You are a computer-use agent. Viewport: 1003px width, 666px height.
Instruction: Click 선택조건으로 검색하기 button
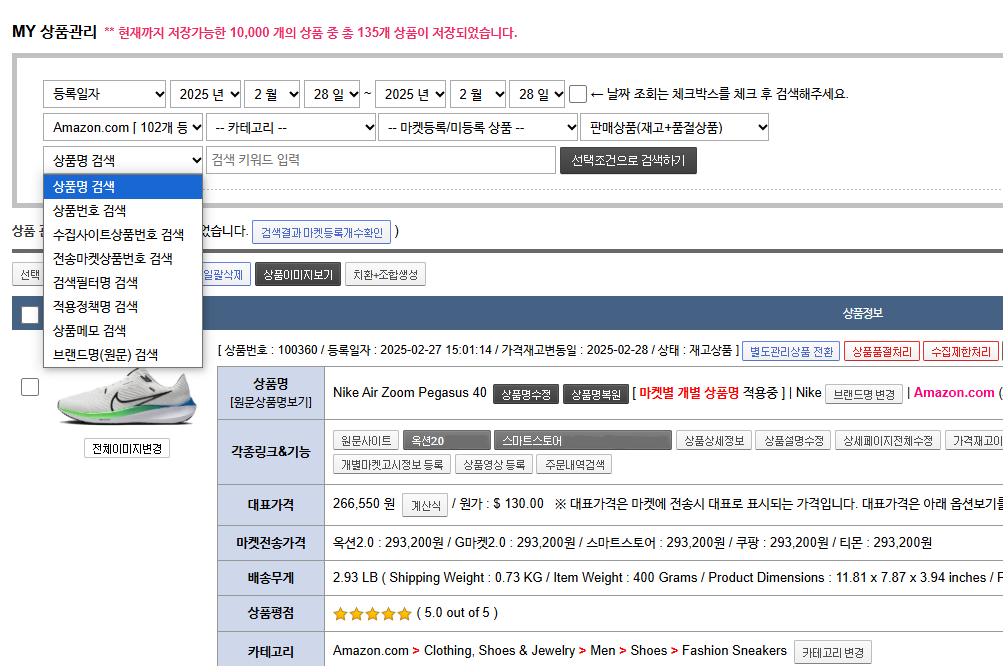(628, 160)
